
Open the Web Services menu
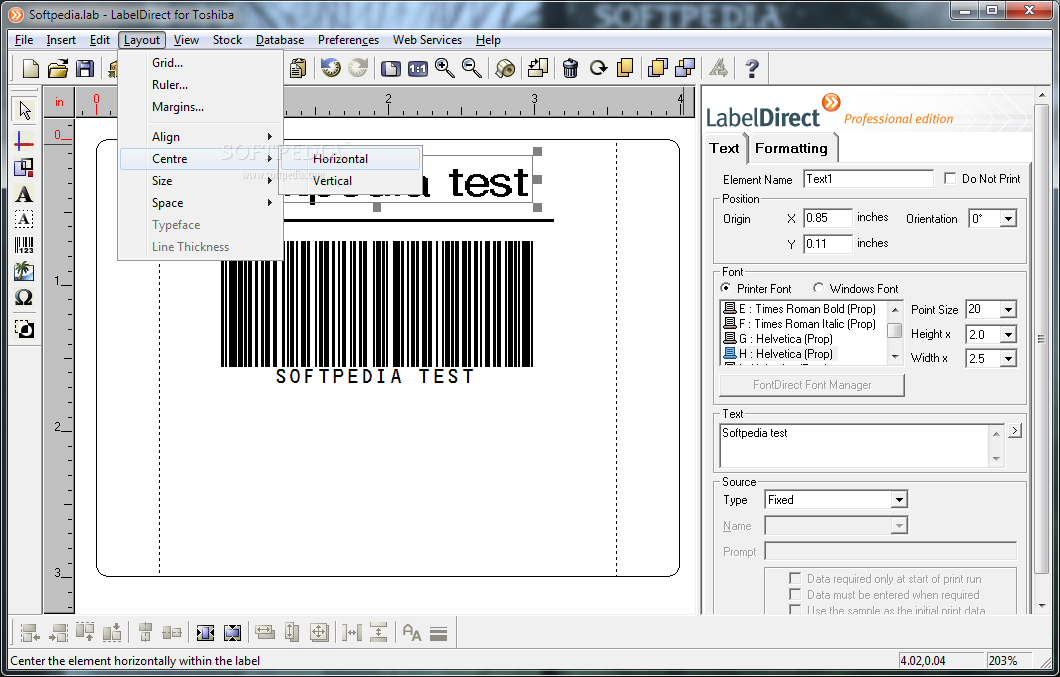click(x=427, y=40)
